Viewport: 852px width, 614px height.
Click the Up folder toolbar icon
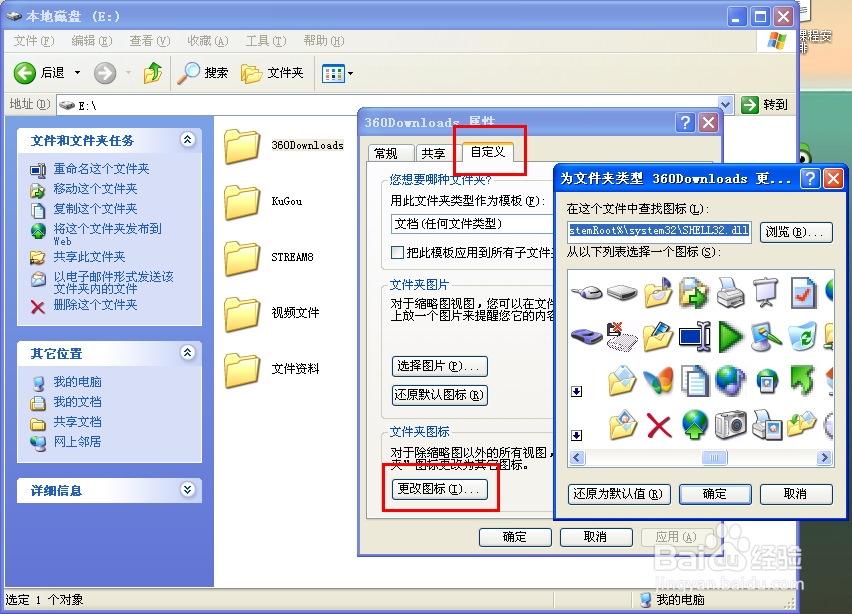pos(153,73)
